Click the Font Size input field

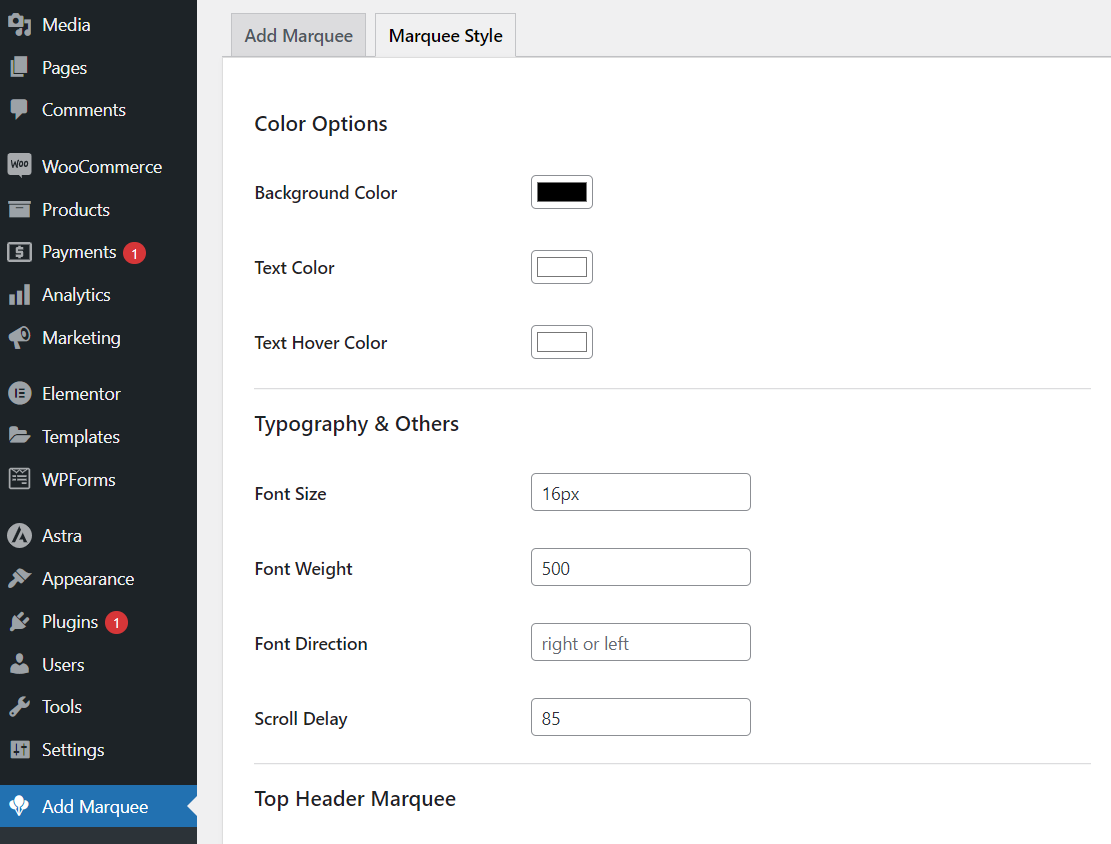(640, 493)
